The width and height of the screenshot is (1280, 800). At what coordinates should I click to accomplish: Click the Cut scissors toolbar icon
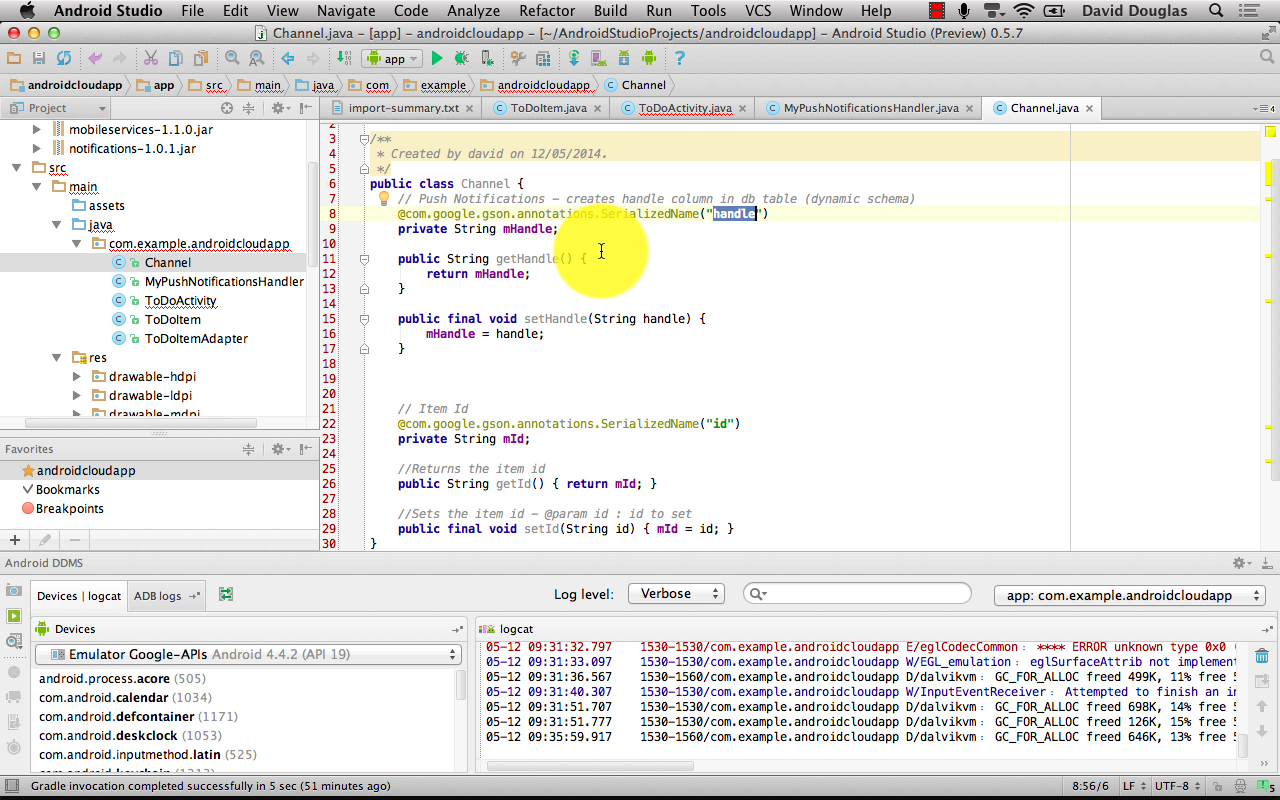click(x=151, y=59)
